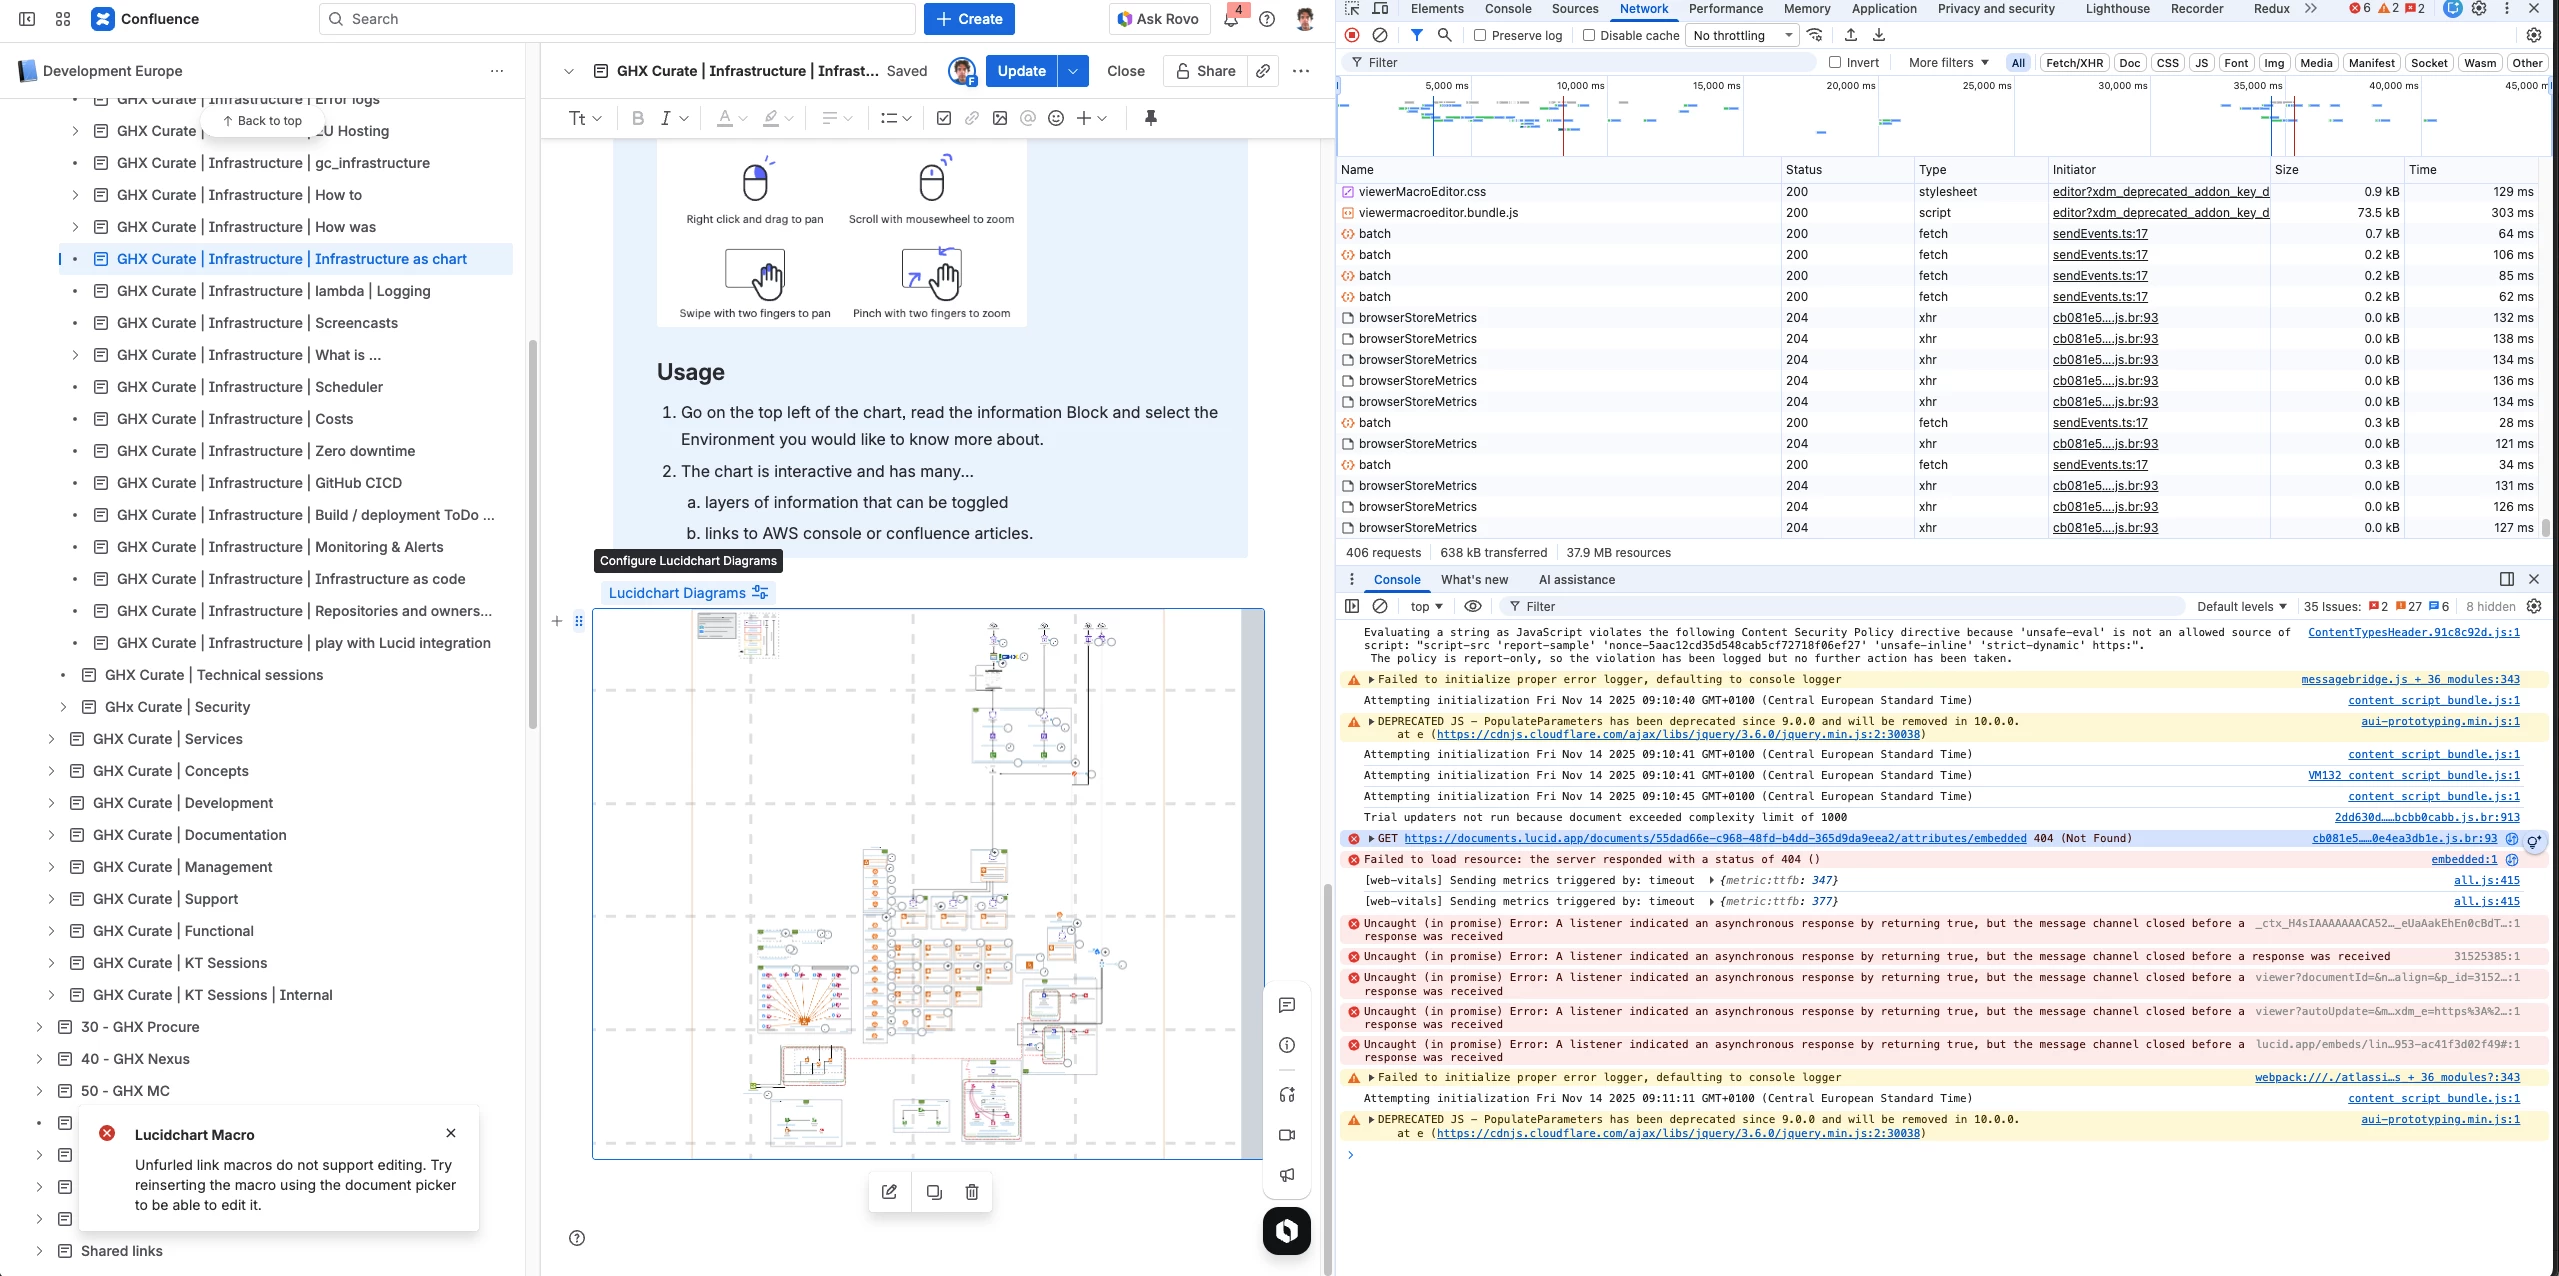
Task: Click the trash icon below the Lucidchart diagram
Action: pos(971,1192)
